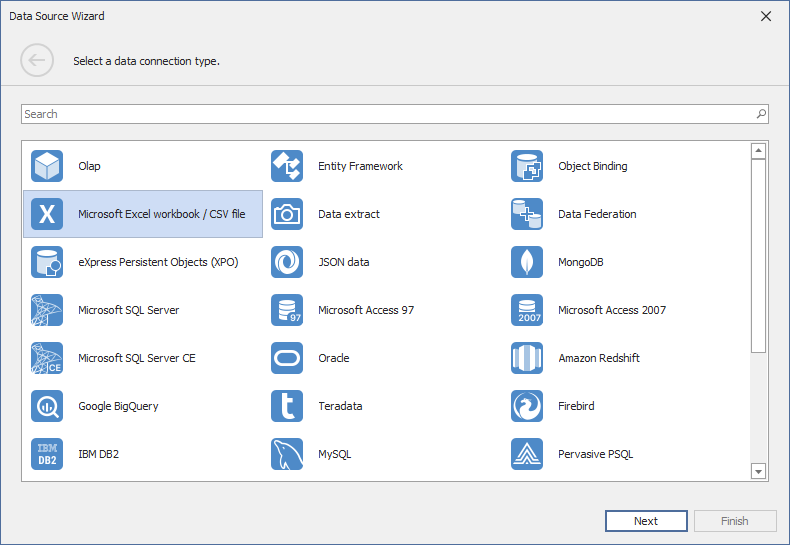Select the Data Federation label
The image size is (790, 545).
click(597, 214)
